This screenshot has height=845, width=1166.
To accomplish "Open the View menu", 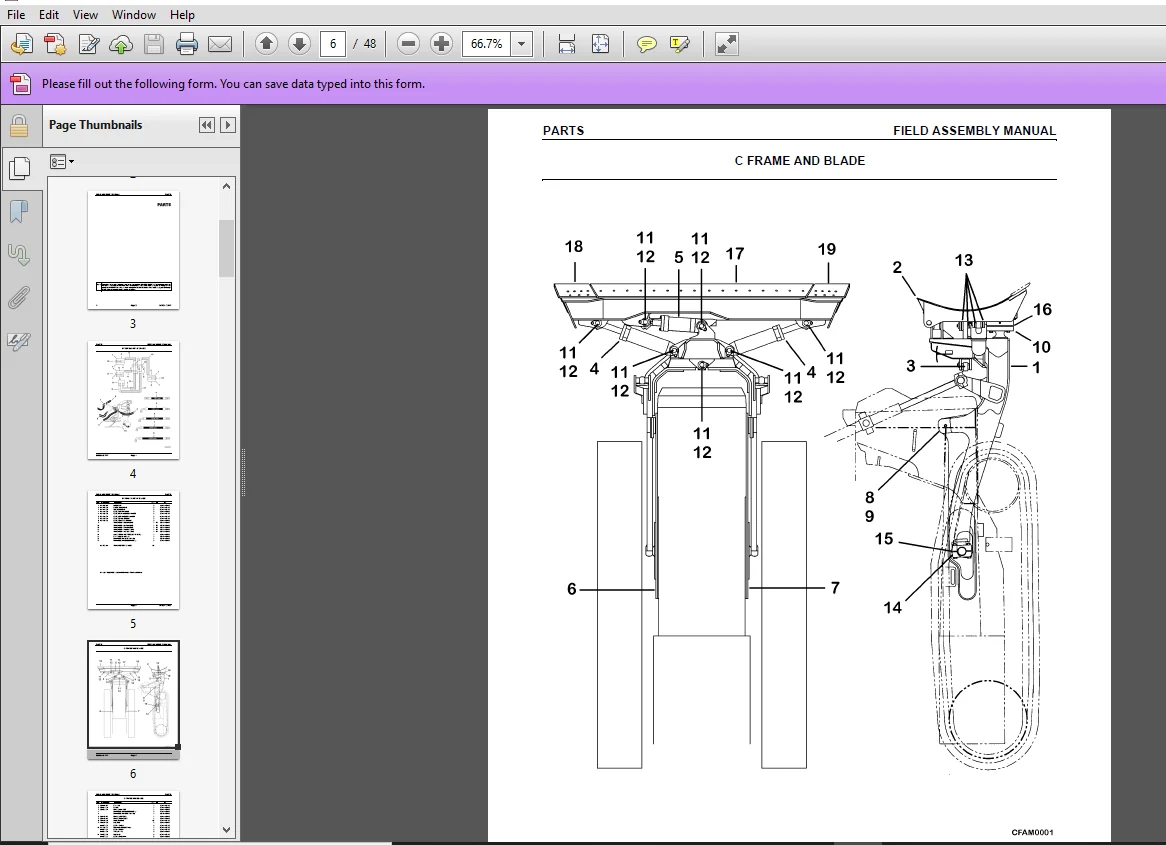I will [85, 14].
